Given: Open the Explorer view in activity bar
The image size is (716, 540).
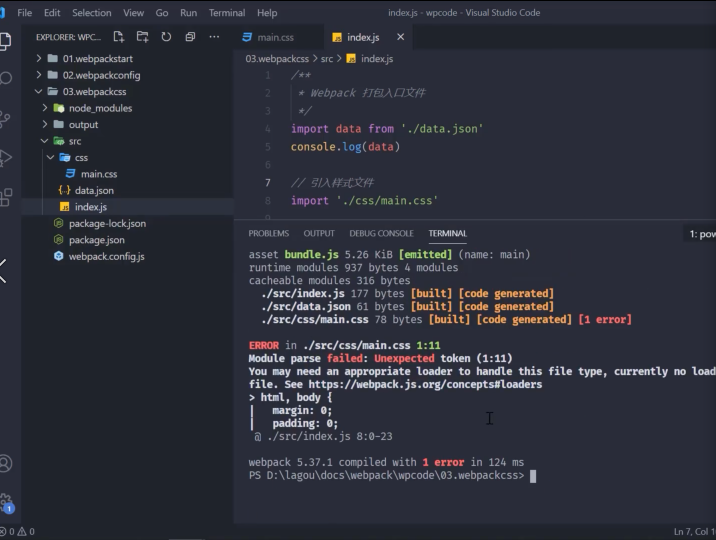Looking at the screenshot, I should [x=5, y=41].
